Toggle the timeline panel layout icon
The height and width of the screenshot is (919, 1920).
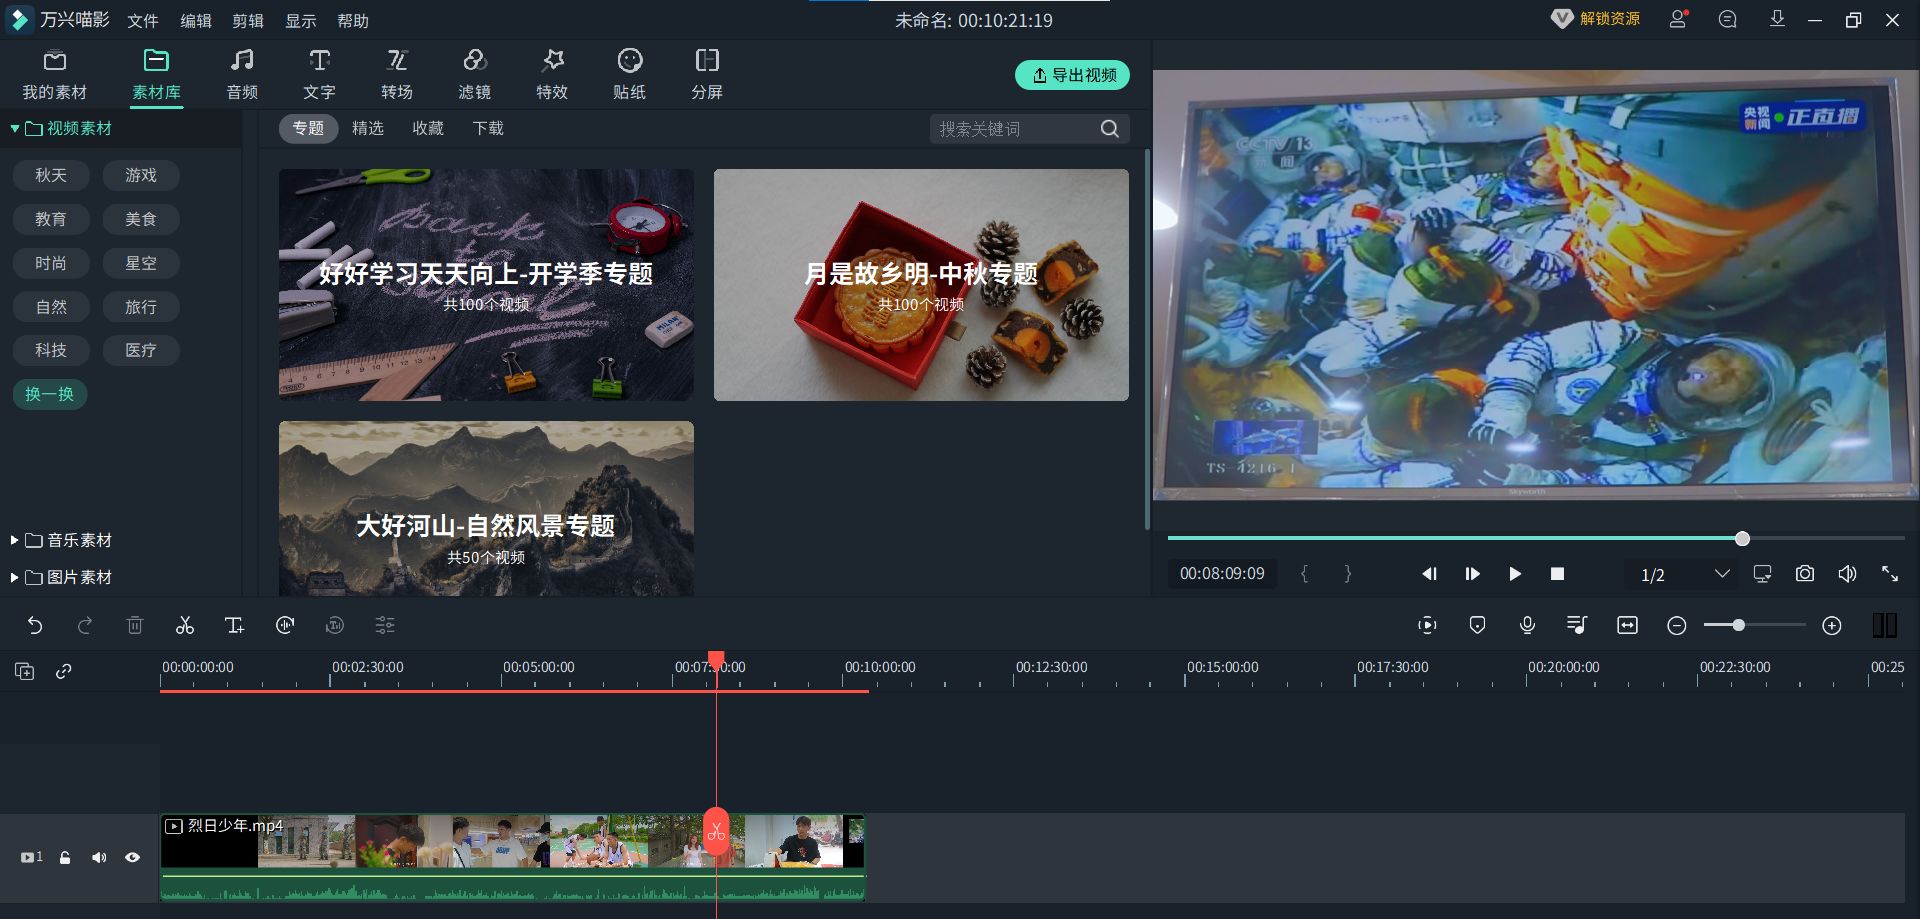point(1884,626)
